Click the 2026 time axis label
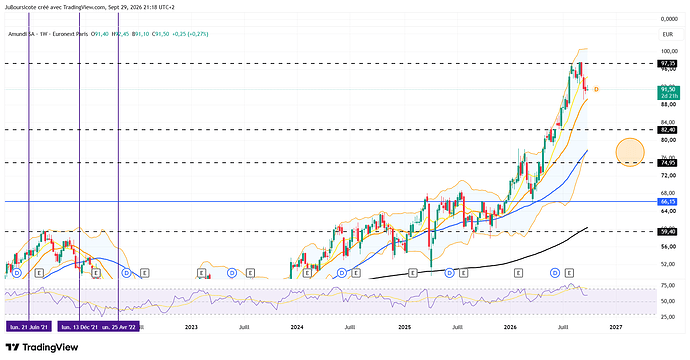The image size is (690, 360). [x=510, y=327]
